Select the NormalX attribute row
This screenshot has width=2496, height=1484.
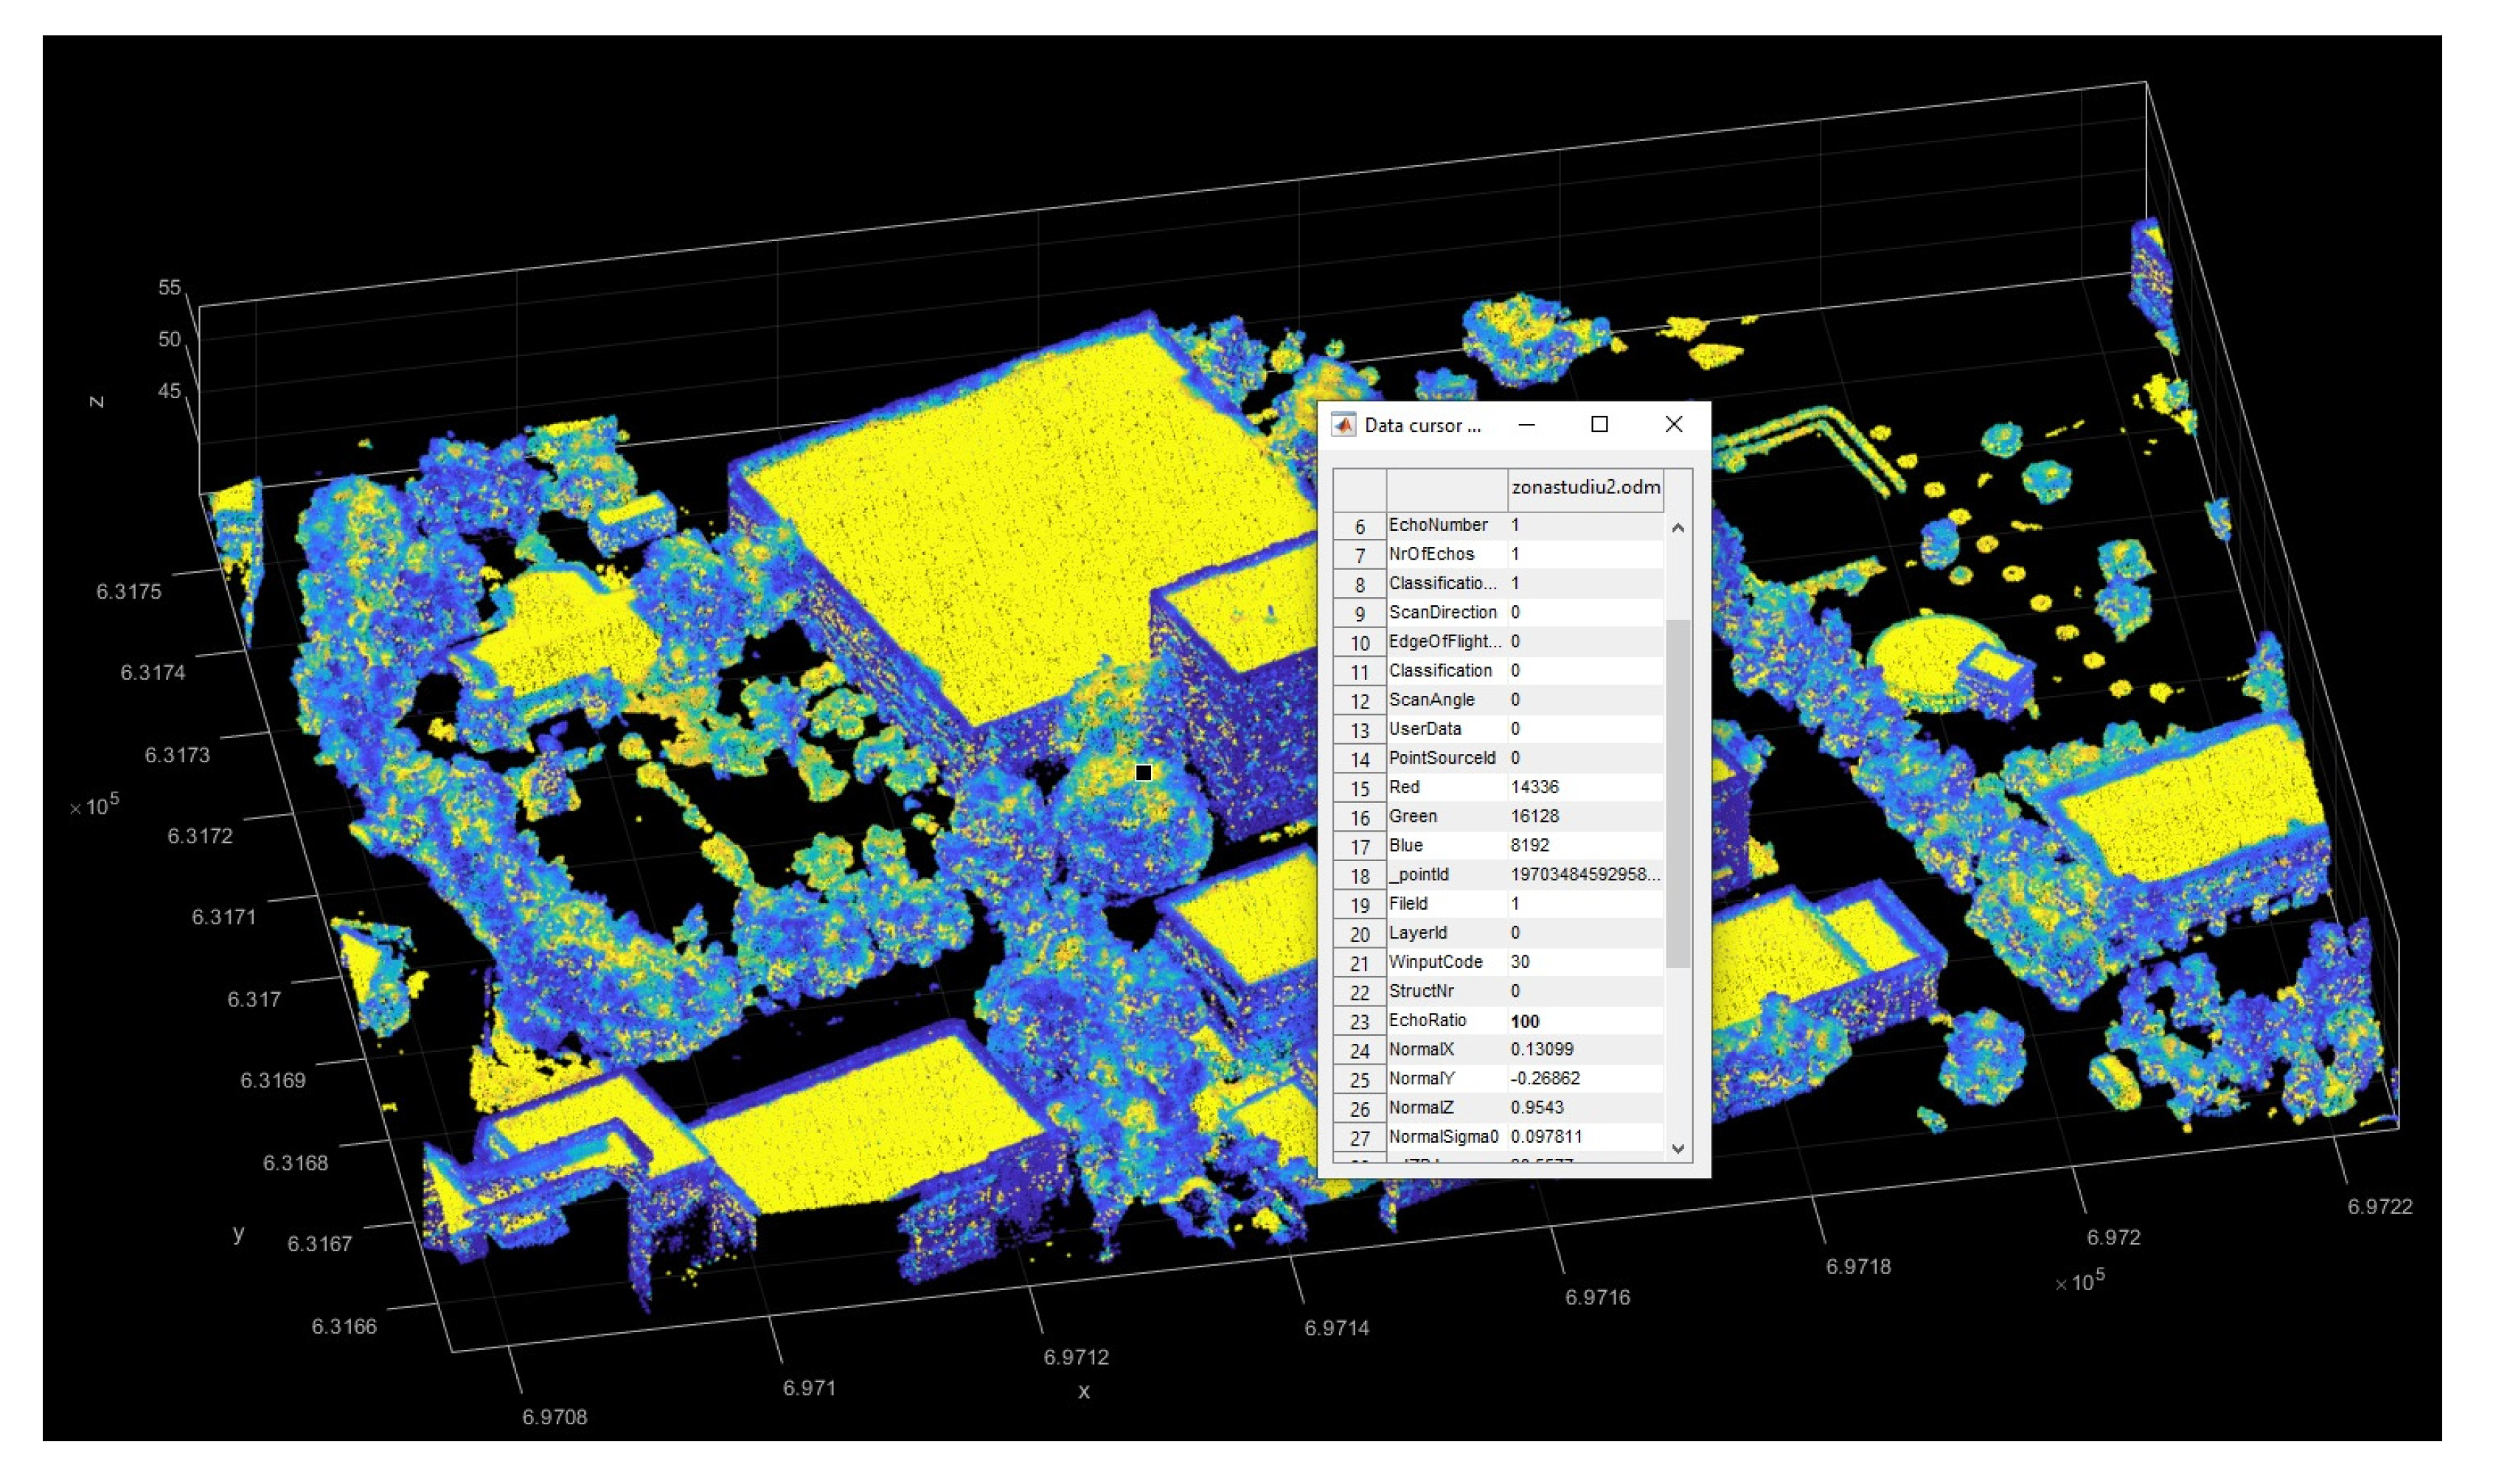coord(1425,1049)
